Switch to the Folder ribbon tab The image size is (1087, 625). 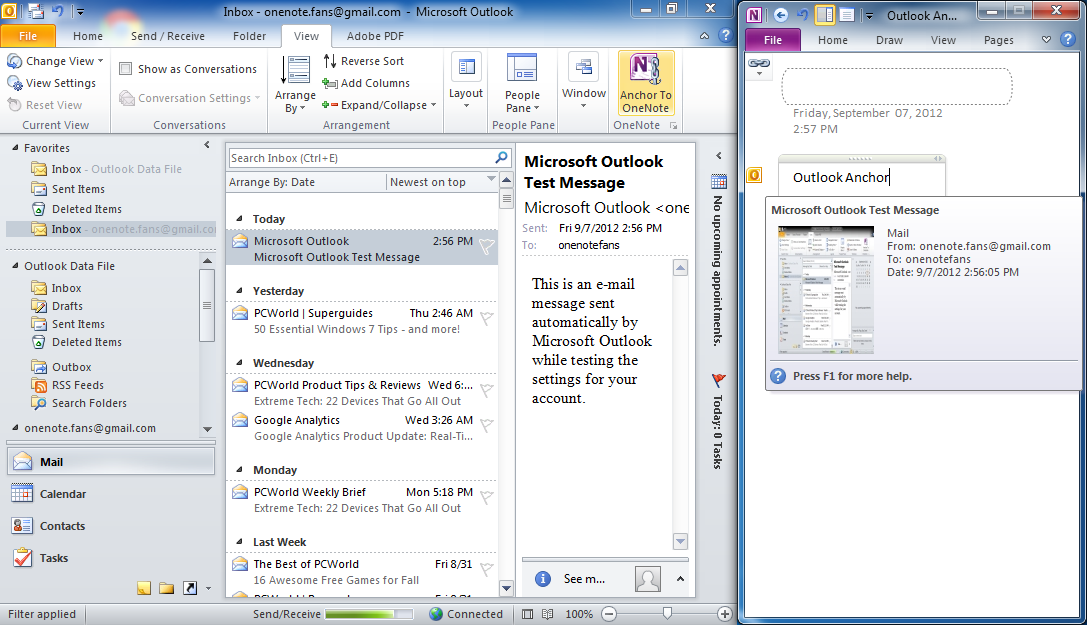click(x=250, y=36)
